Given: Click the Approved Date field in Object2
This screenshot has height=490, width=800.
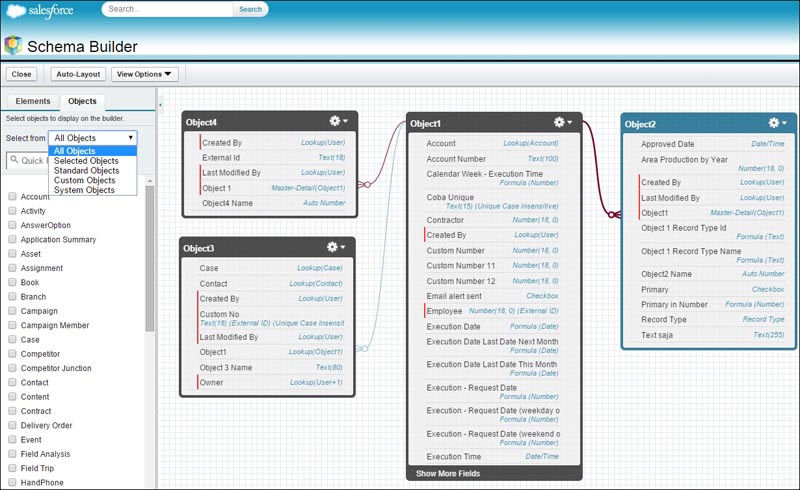Looking at the screenshot, I should pos(712,144).
